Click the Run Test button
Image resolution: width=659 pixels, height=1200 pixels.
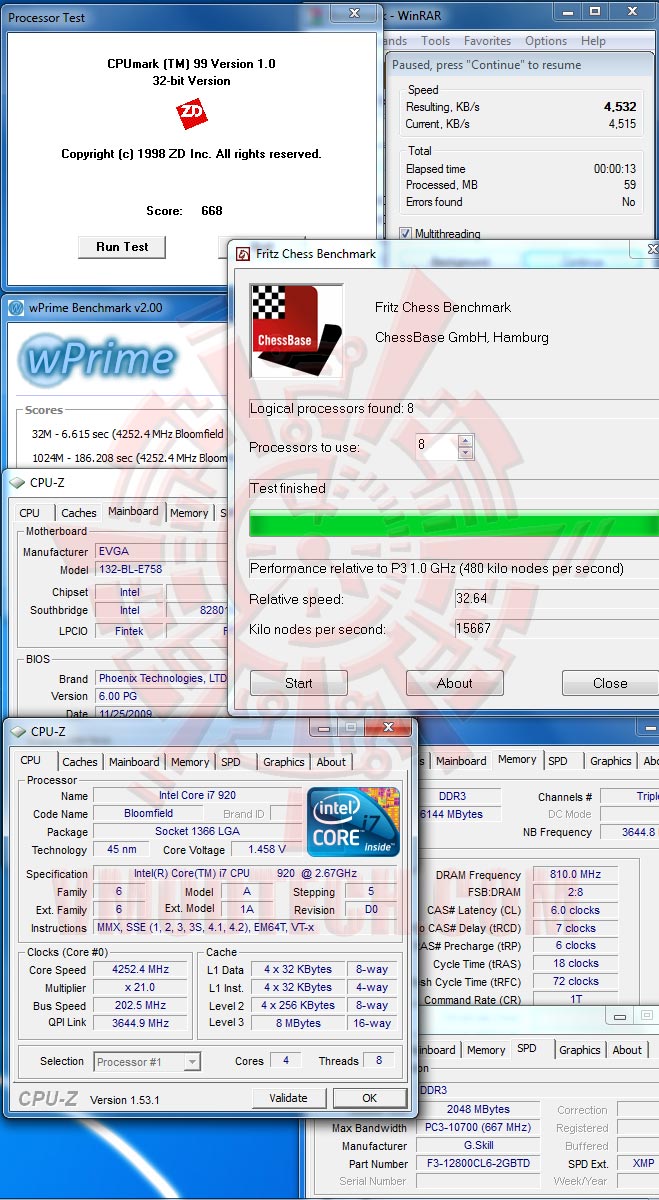(x=122, y=247)
